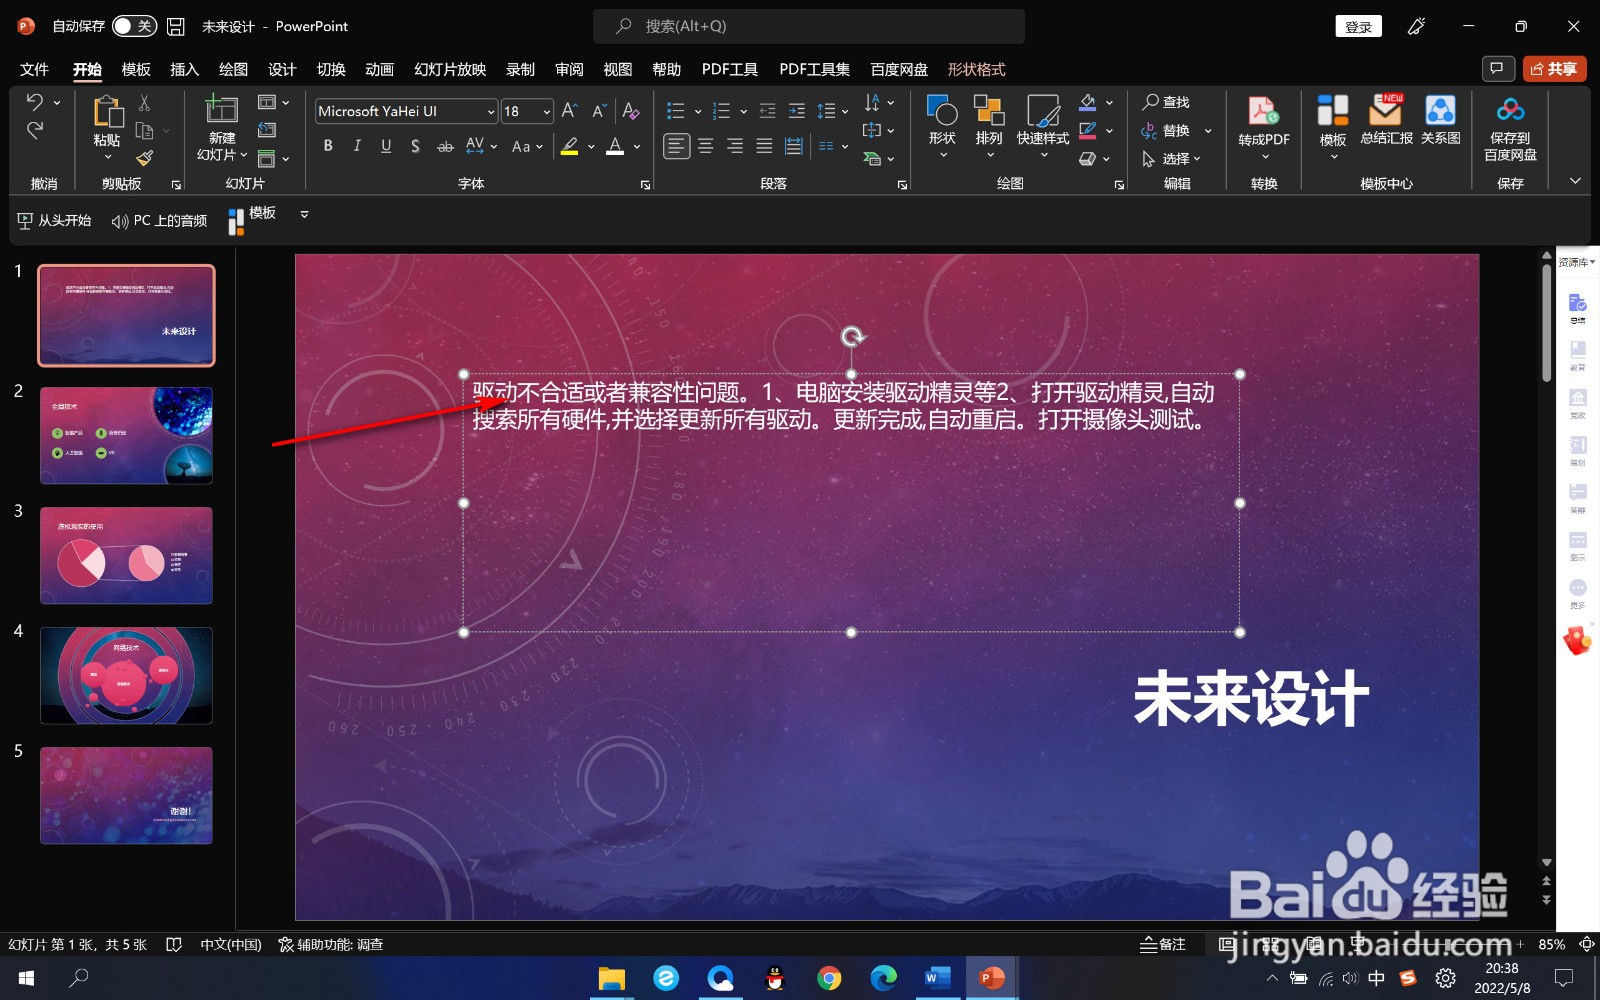Click the Undo arrow icon
Viewport: 1600px width, 1000px height.
(35, 102)
